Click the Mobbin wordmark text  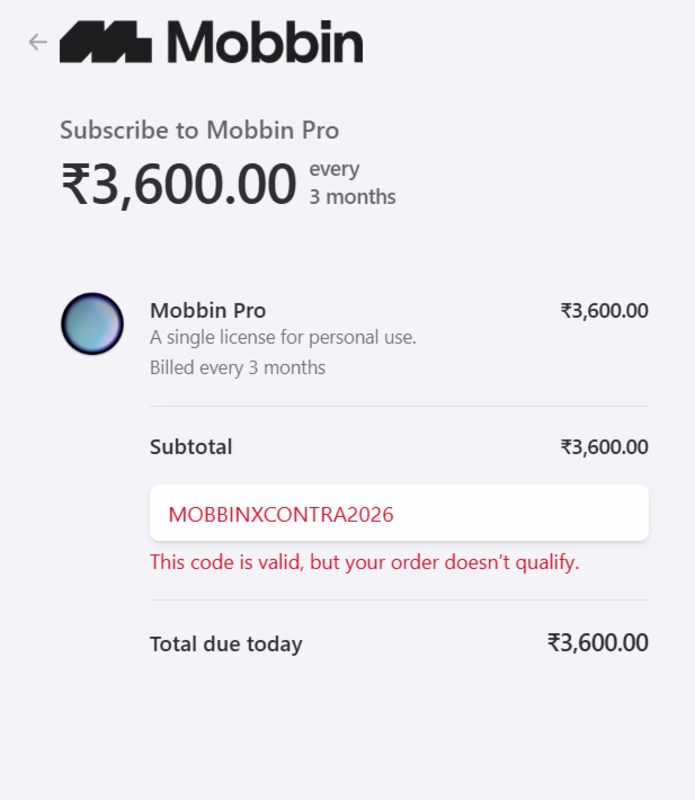tap(263, 42)
